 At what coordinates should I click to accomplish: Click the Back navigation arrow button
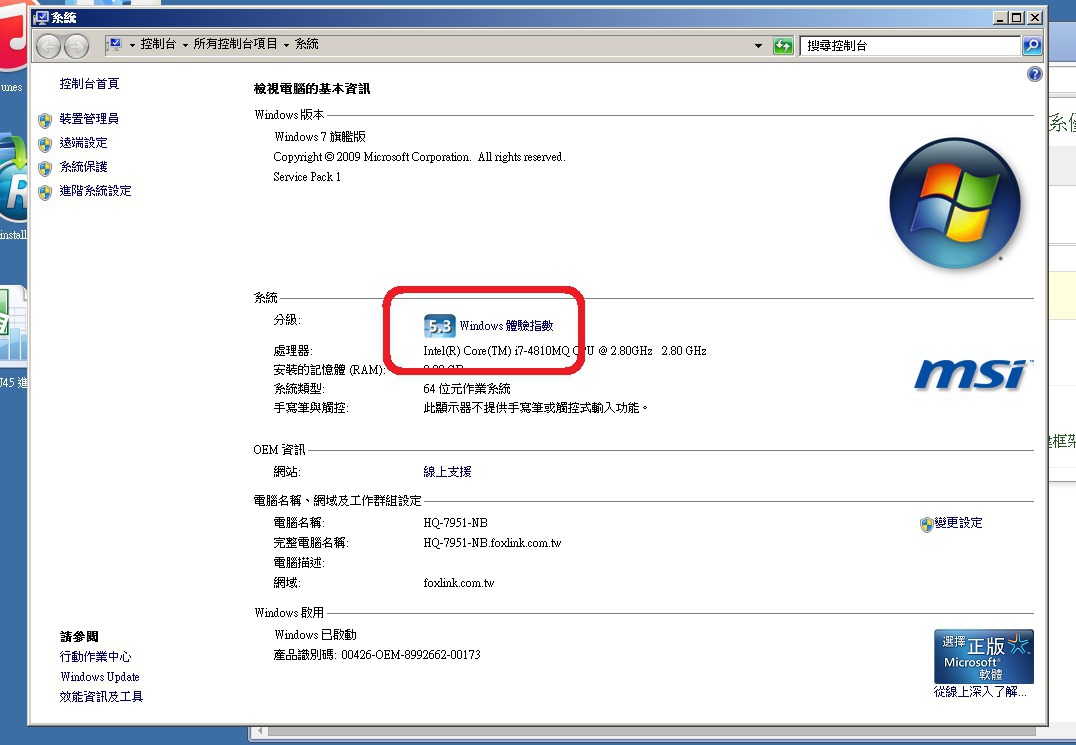(x=49, y=46)
